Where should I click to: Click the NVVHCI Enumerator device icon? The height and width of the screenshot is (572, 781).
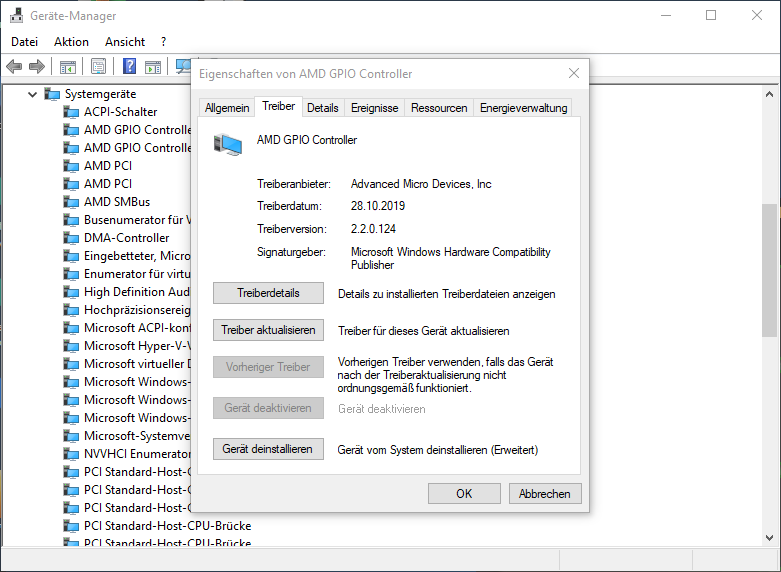(71, 454)
